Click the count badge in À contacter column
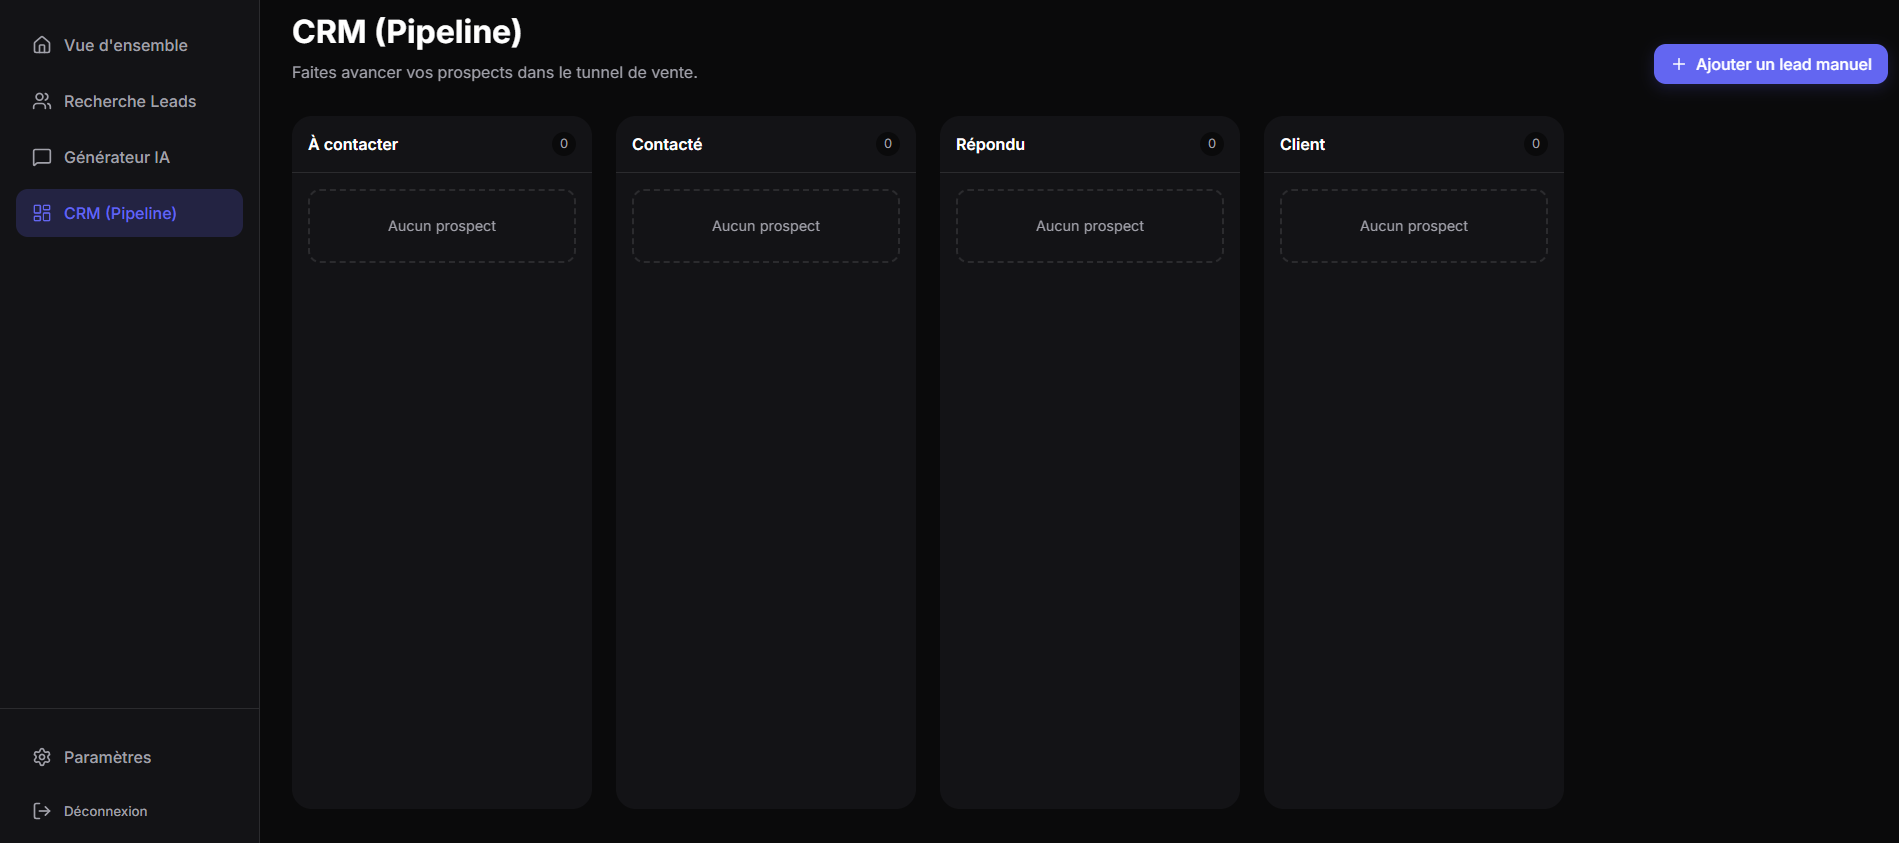 click(564, 144)
